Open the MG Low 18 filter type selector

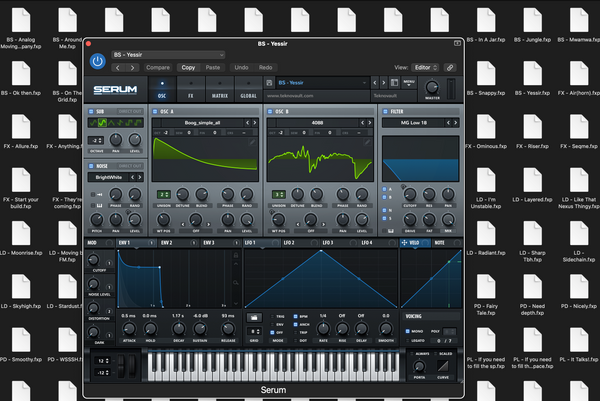click(x=414, y=123)
